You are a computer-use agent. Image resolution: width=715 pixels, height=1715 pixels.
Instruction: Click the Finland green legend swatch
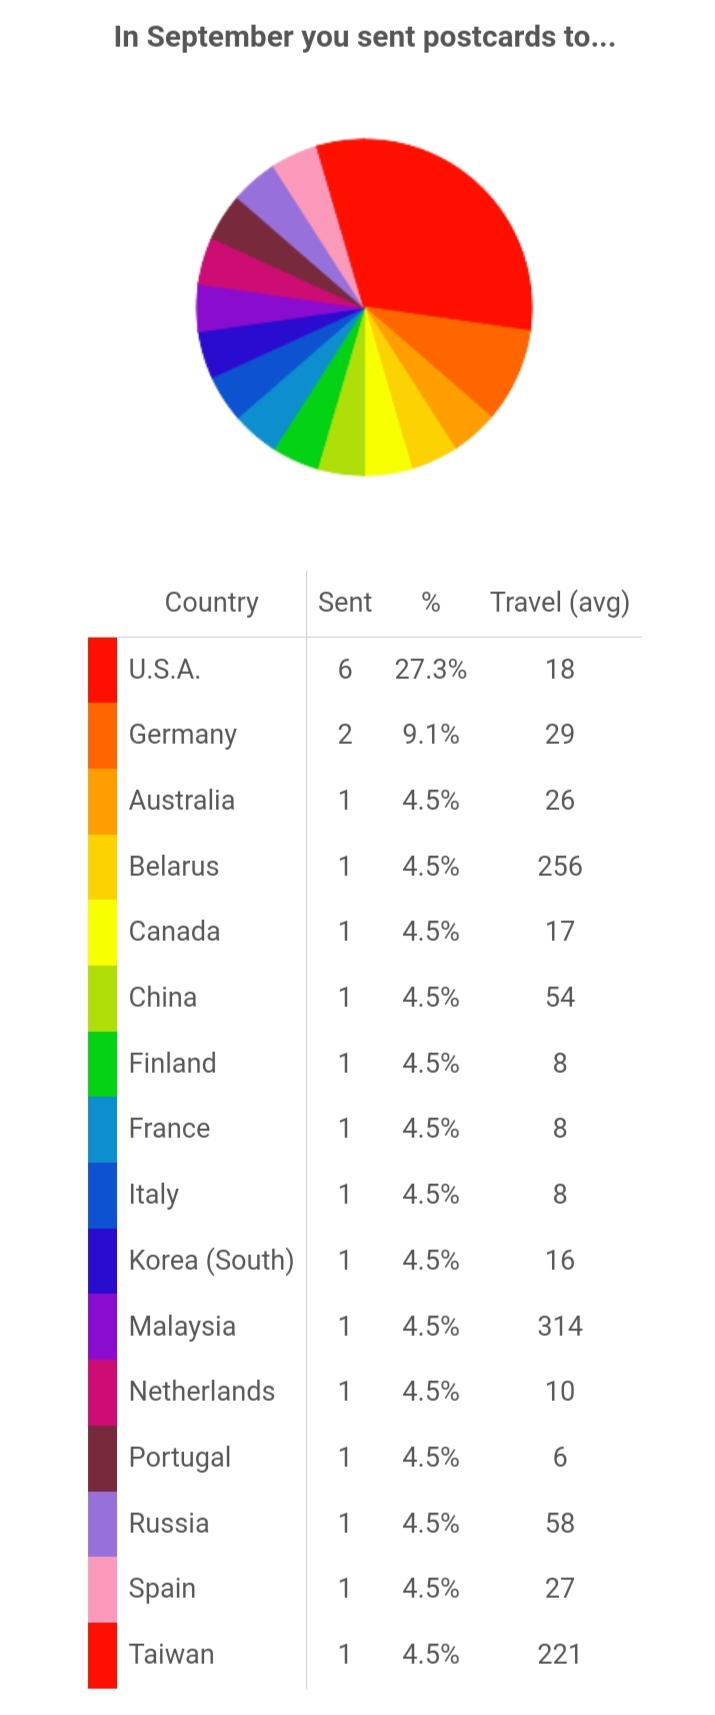102,1064
